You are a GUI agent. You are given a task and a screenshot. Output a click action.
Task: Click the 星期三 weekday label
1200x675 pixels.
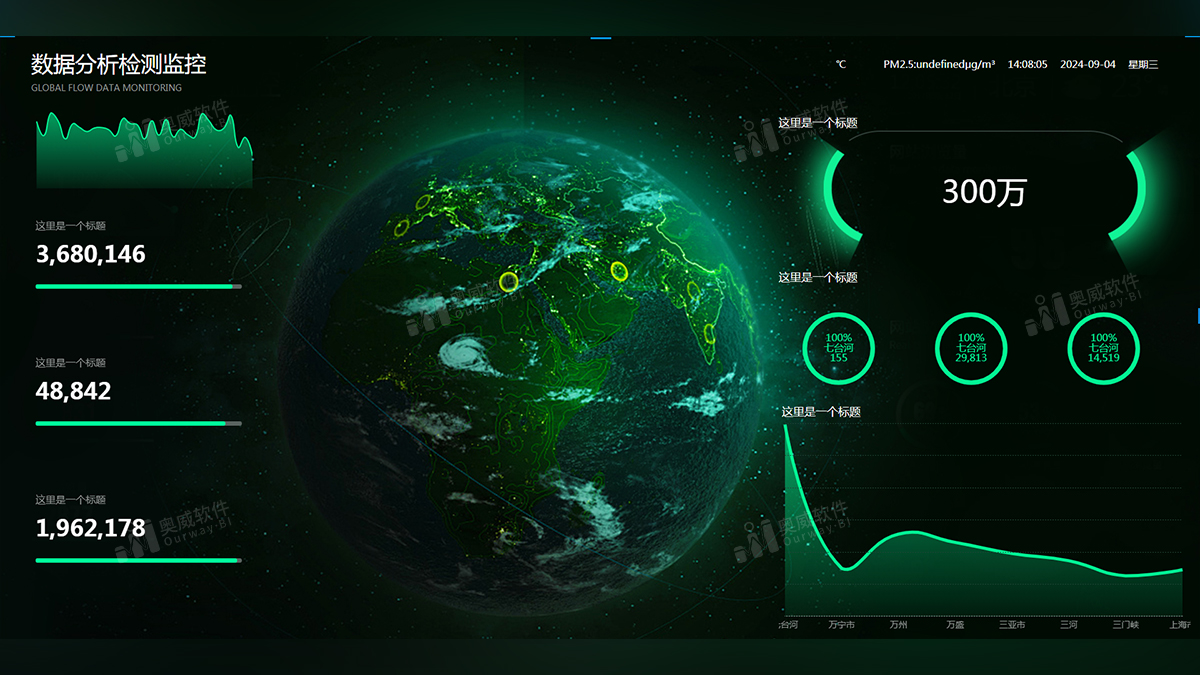tap(1143, 64)
